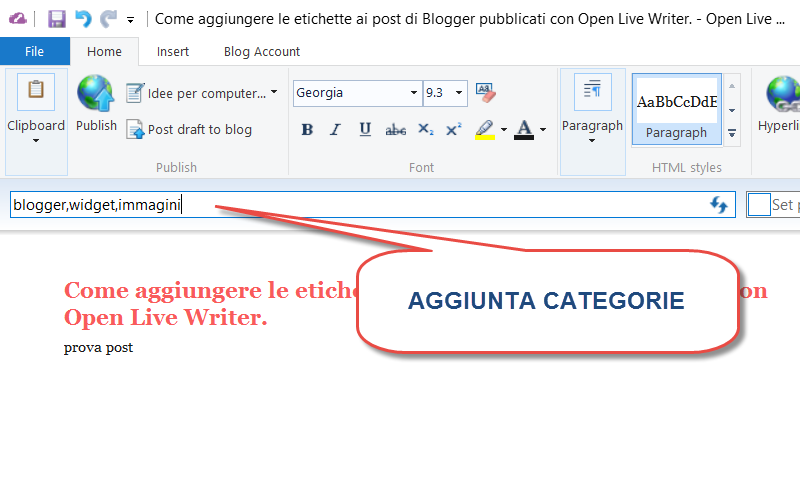Viewport: 800px width, 479px height.
Task: Toggle Strikethrough formatting
Action: [x=395, y=130]
